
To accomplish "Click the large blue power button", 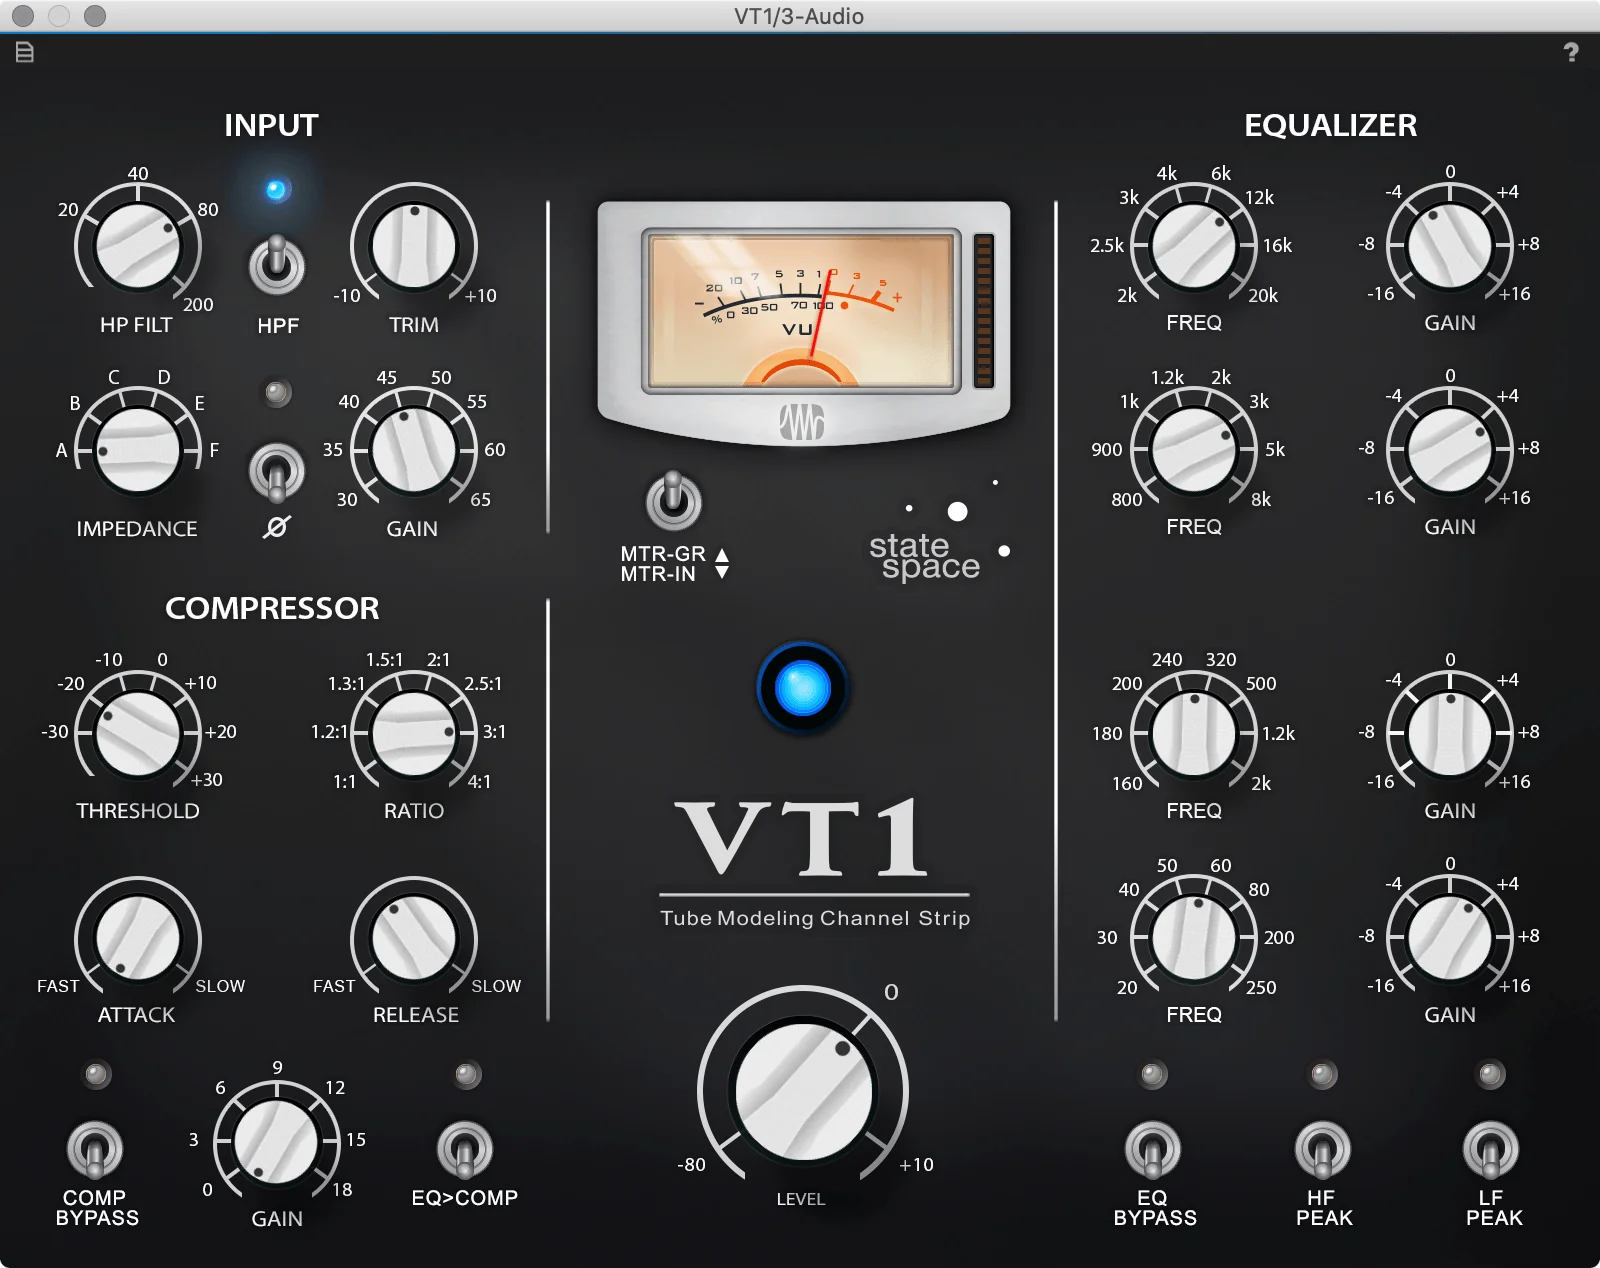I will 803,689.
